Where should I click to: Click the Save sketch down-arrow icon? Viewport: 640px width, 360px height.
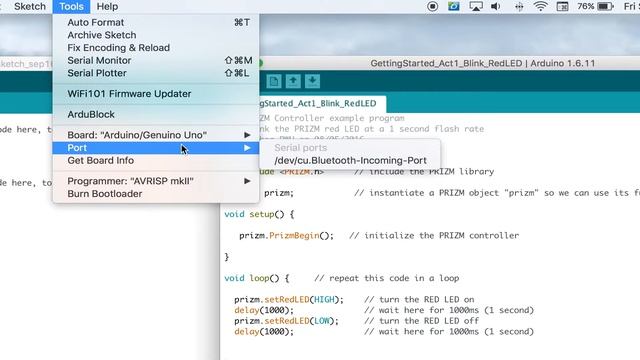coord(312,81)
